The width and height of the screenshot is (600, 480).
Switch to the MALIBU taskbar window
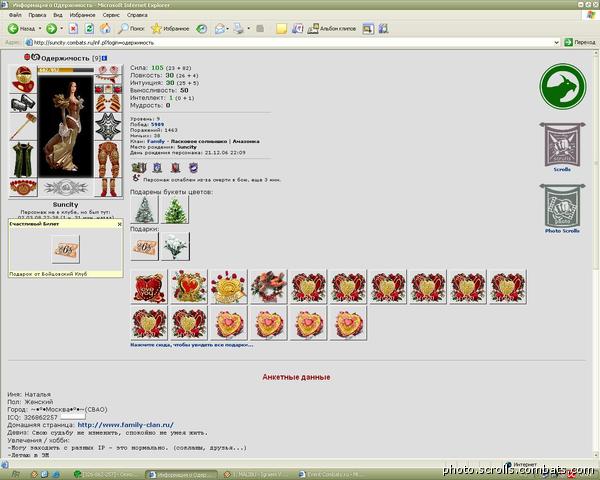258,475
